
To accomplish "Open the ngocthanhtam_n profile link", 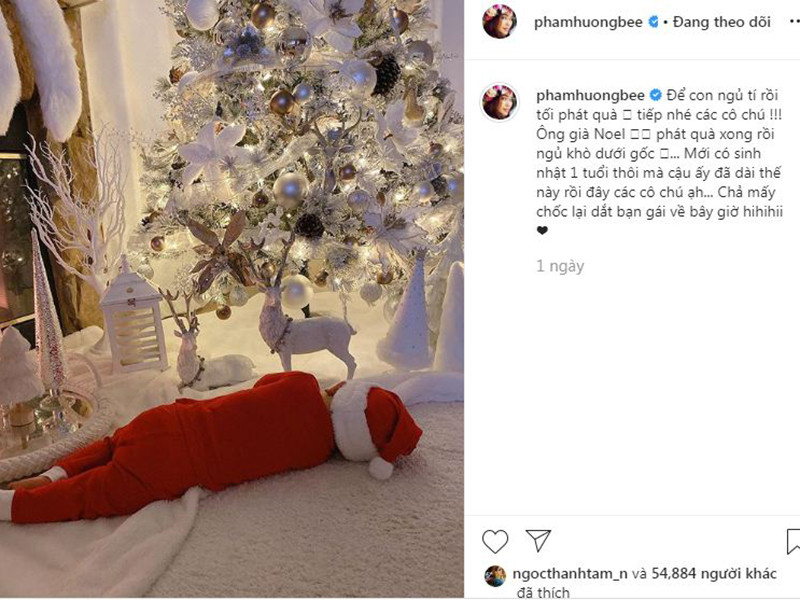I will [x=570, y=574].
